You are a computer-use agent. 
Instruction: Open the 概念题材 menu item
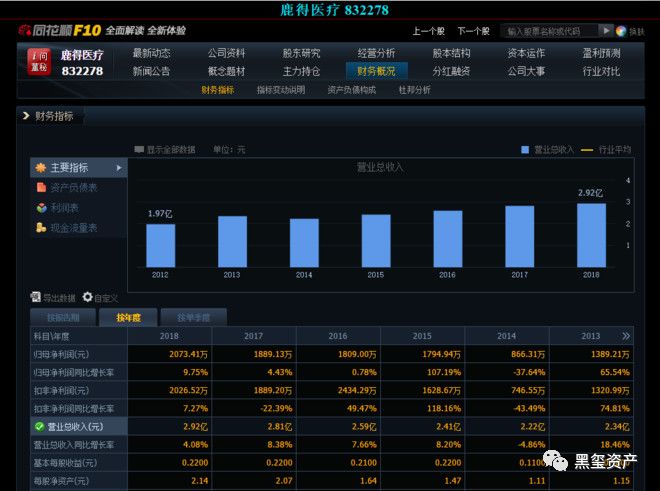coord(226,72)
